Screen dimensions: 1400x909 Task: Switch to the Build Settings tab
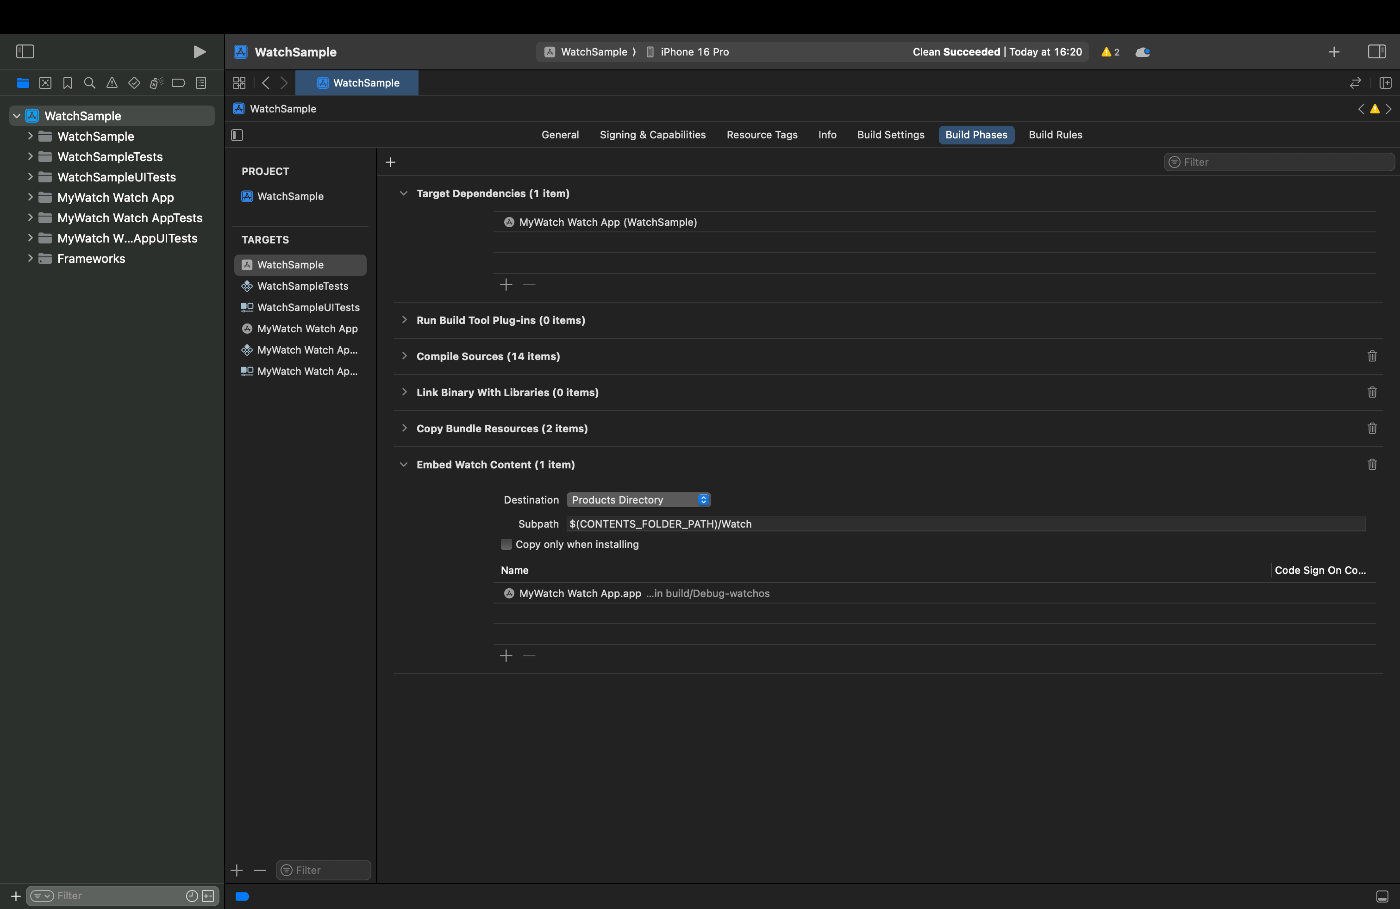tap(891, 135)
